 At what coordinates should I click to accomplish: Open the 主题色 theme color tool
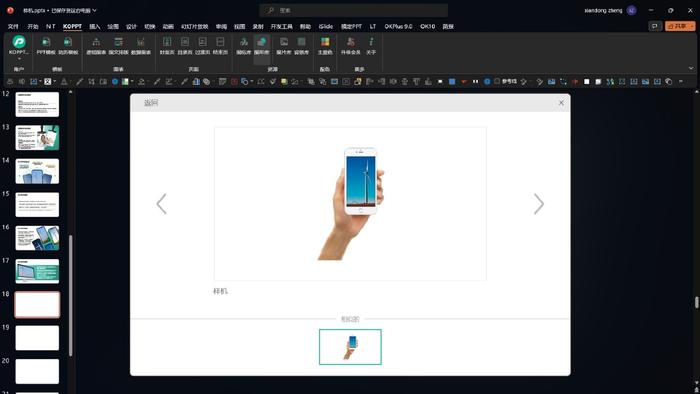coord(325,45)
